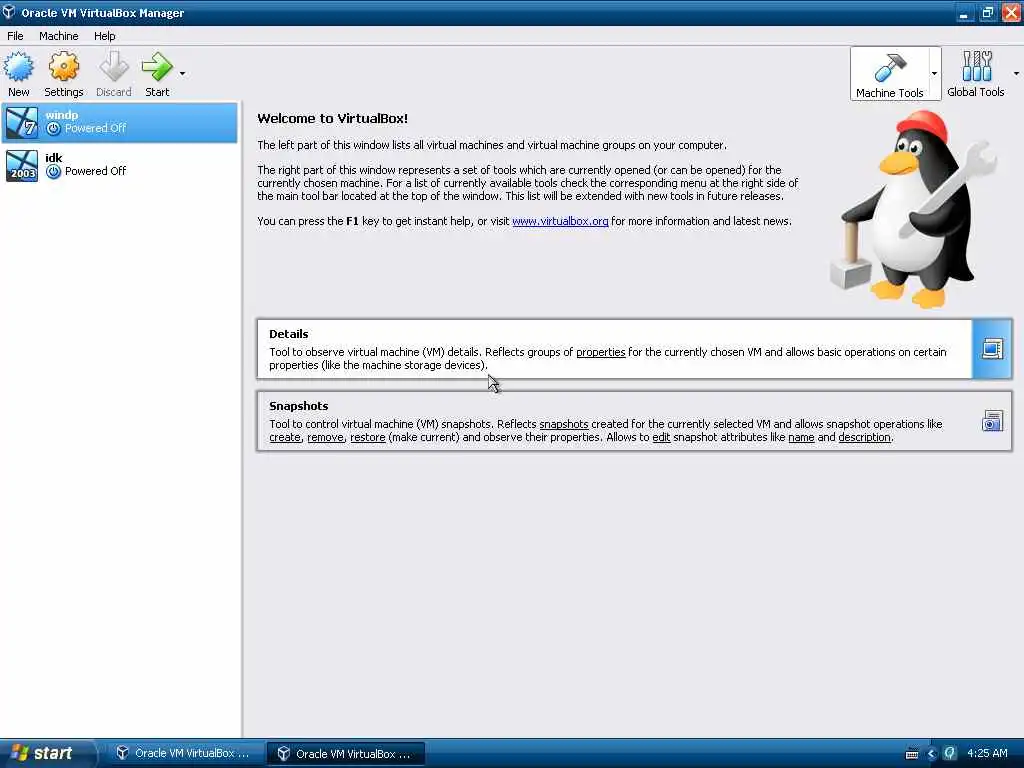Click the windp Windows 7 OS icon
The width and height of the screenshot is (1024, 768).
point(22,122)
